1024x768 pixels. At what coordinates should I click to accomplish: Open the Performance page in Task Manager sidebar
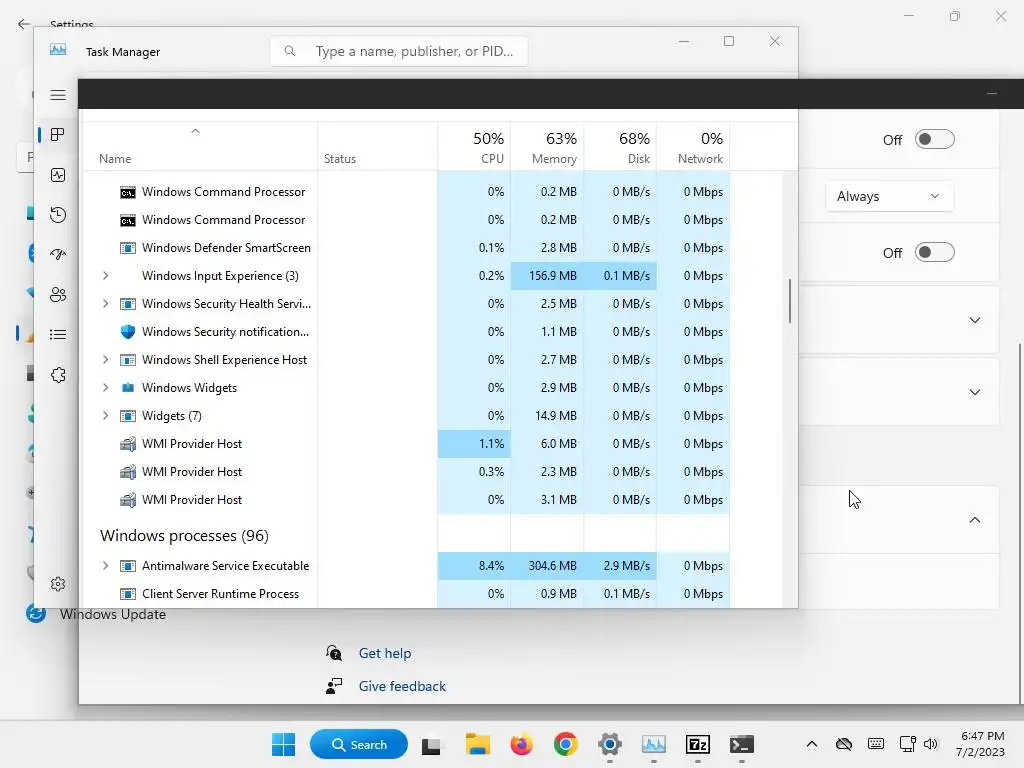click(58, 175)
